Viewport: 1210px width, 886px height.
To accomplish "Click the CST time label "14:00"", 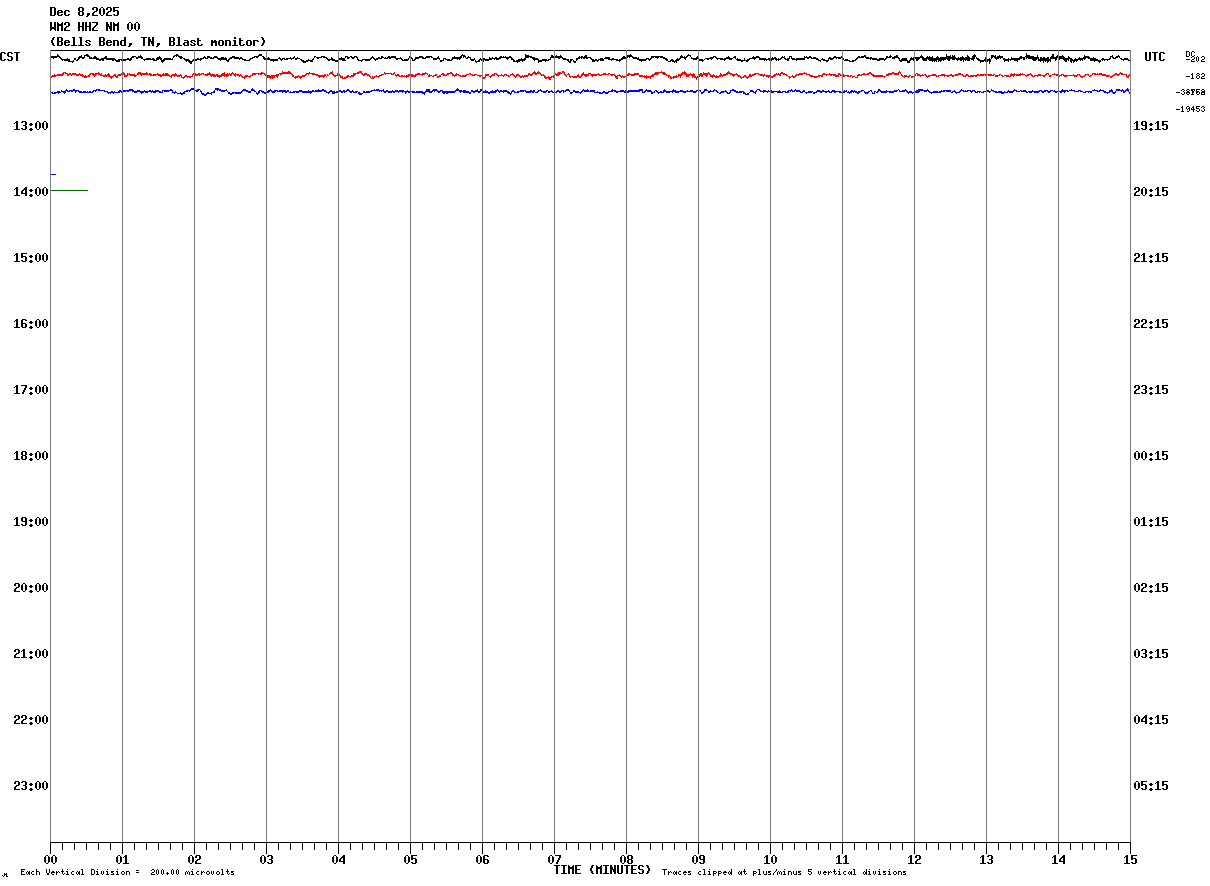I will [x=31, y=191].
